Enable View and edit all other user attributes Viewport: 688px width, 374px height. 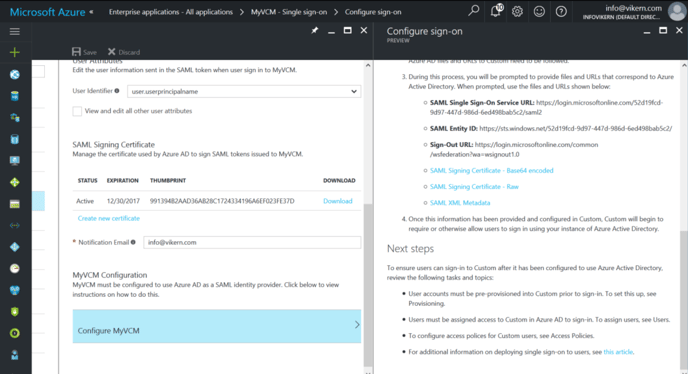pos(77,111)
